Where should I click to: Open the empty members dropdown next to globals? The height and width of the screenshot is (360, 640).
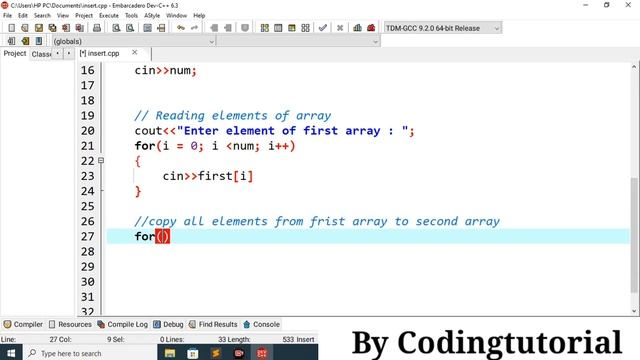[x=298, y=41]
